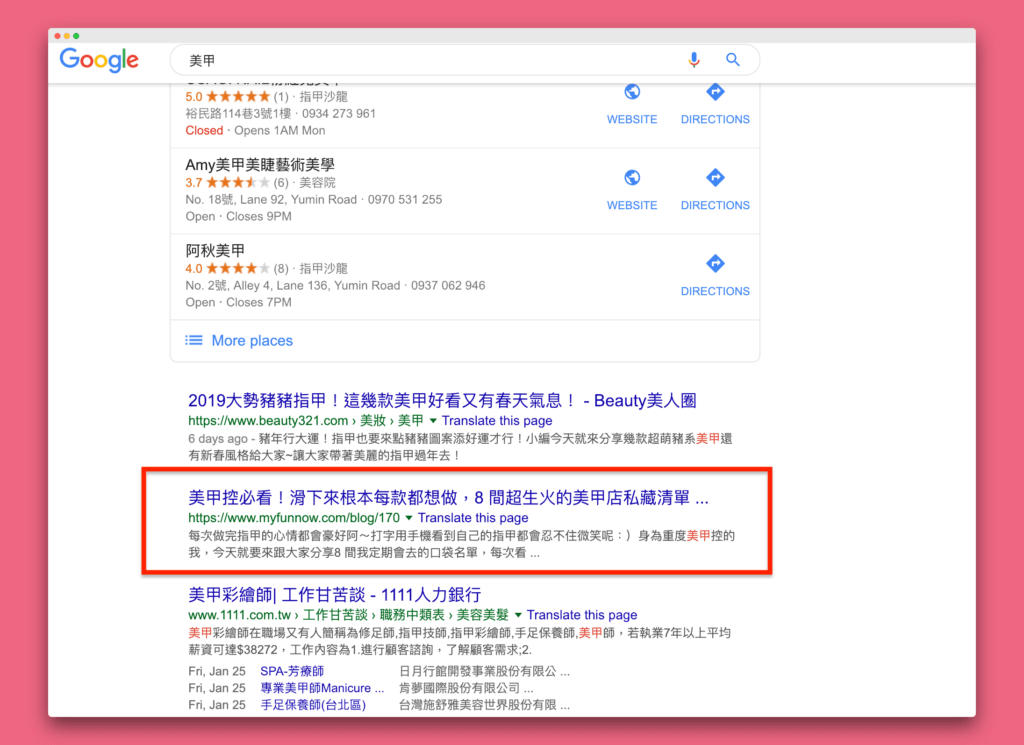Click the https://www.myfunnow.com/blog/170 URL text
The height and width of the screenshot is (745, 1024).
pyautogui.click(x=294, y=518)
